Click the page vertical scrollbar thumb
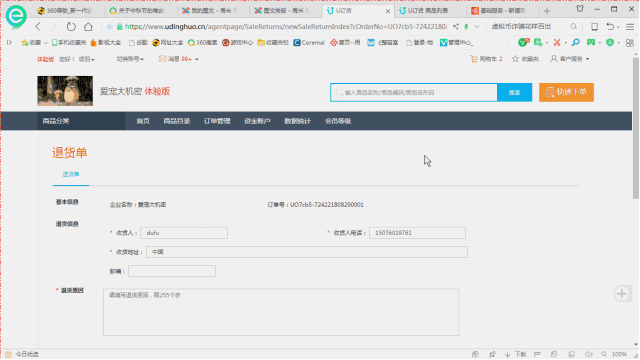This screenshot has height=360, width=640. 636,129
